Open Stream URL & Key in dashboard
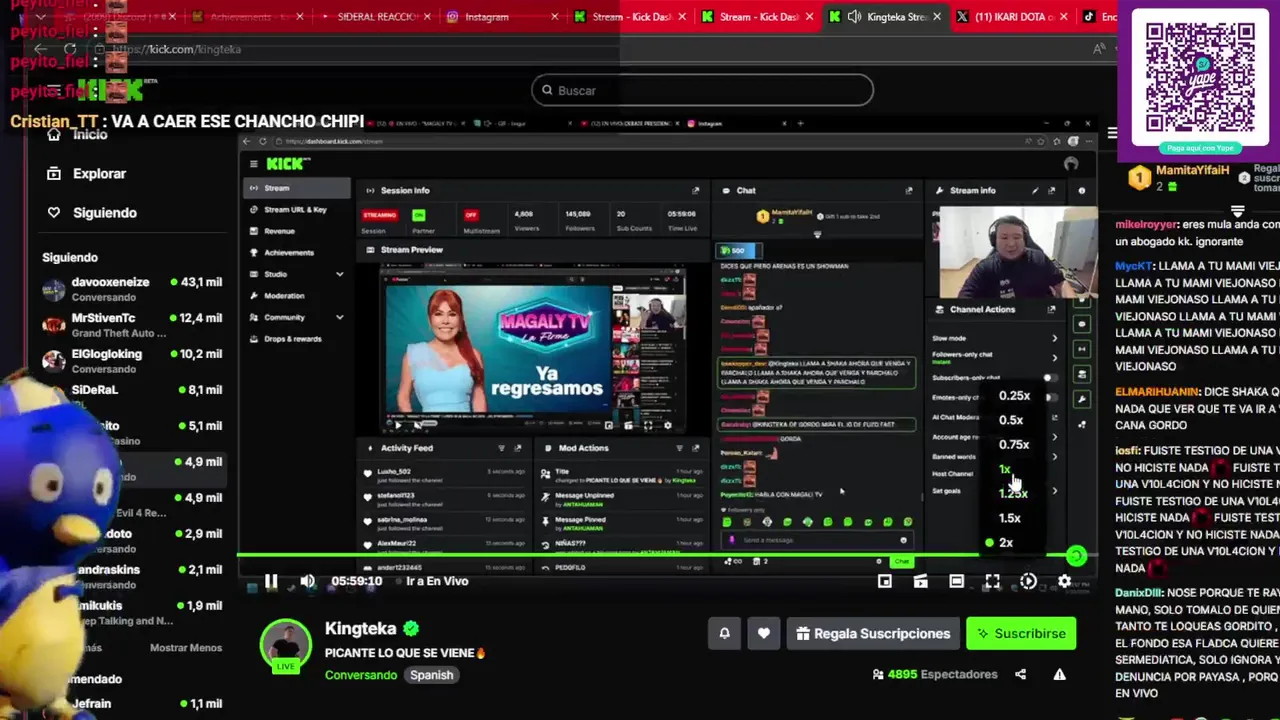This screenshot has width=1280, height=720. pos(297,210)
